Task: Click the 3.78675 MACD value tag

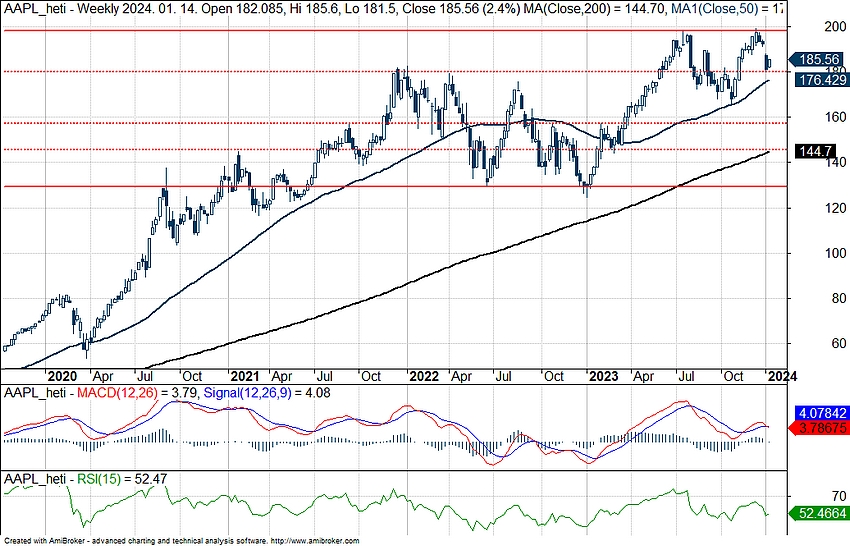Action: (x=818, y=428)
